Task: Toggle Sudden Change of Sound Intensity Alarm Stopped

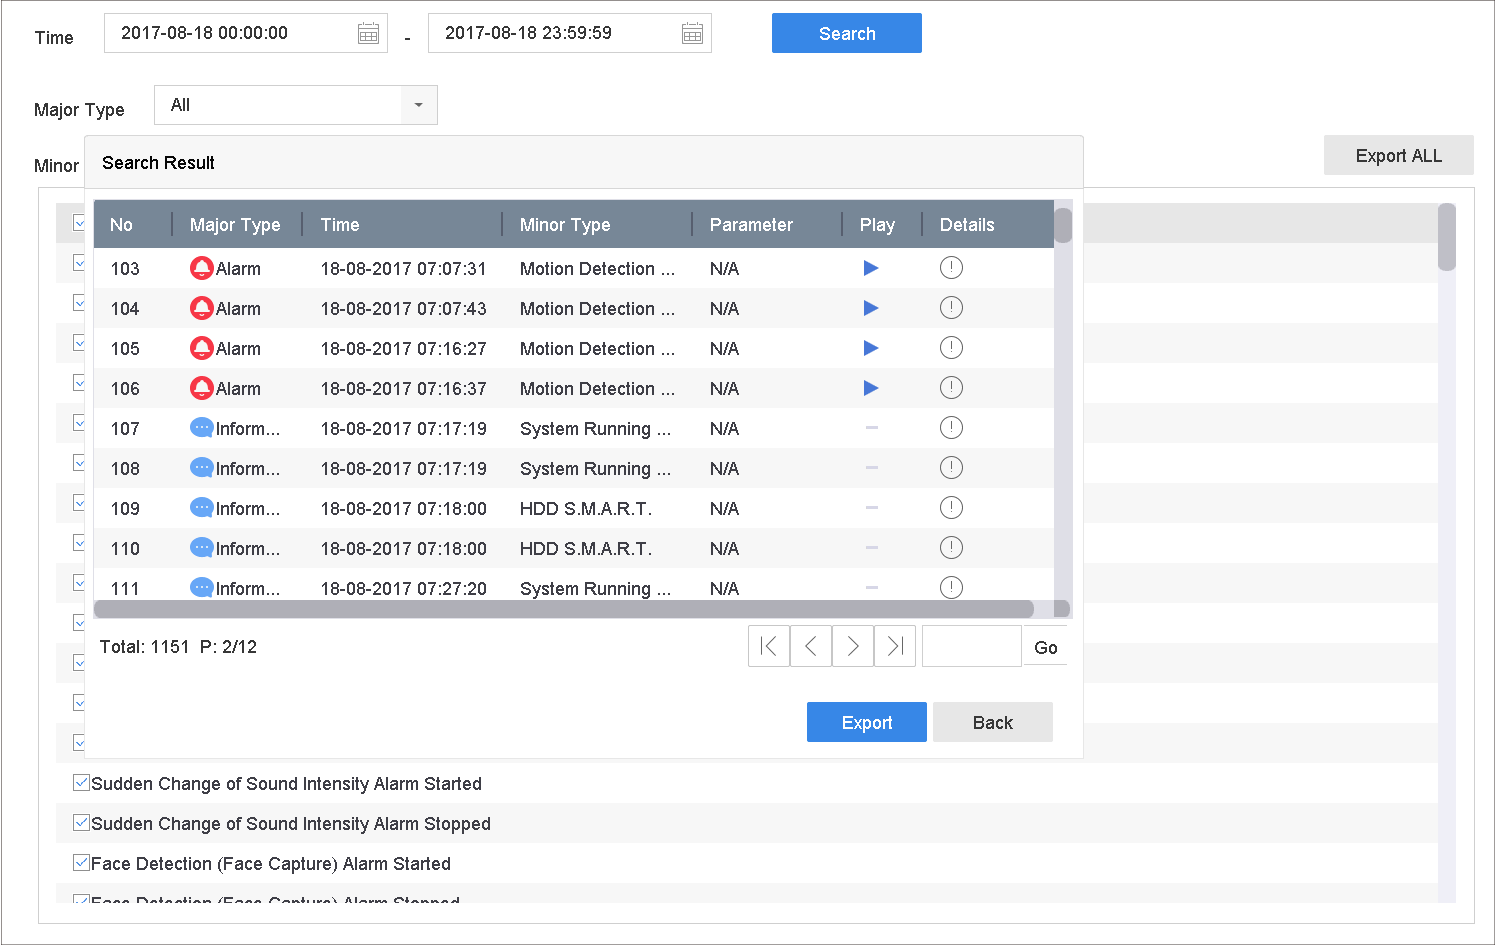Action: pyautogui.click(x=81, y=823)
